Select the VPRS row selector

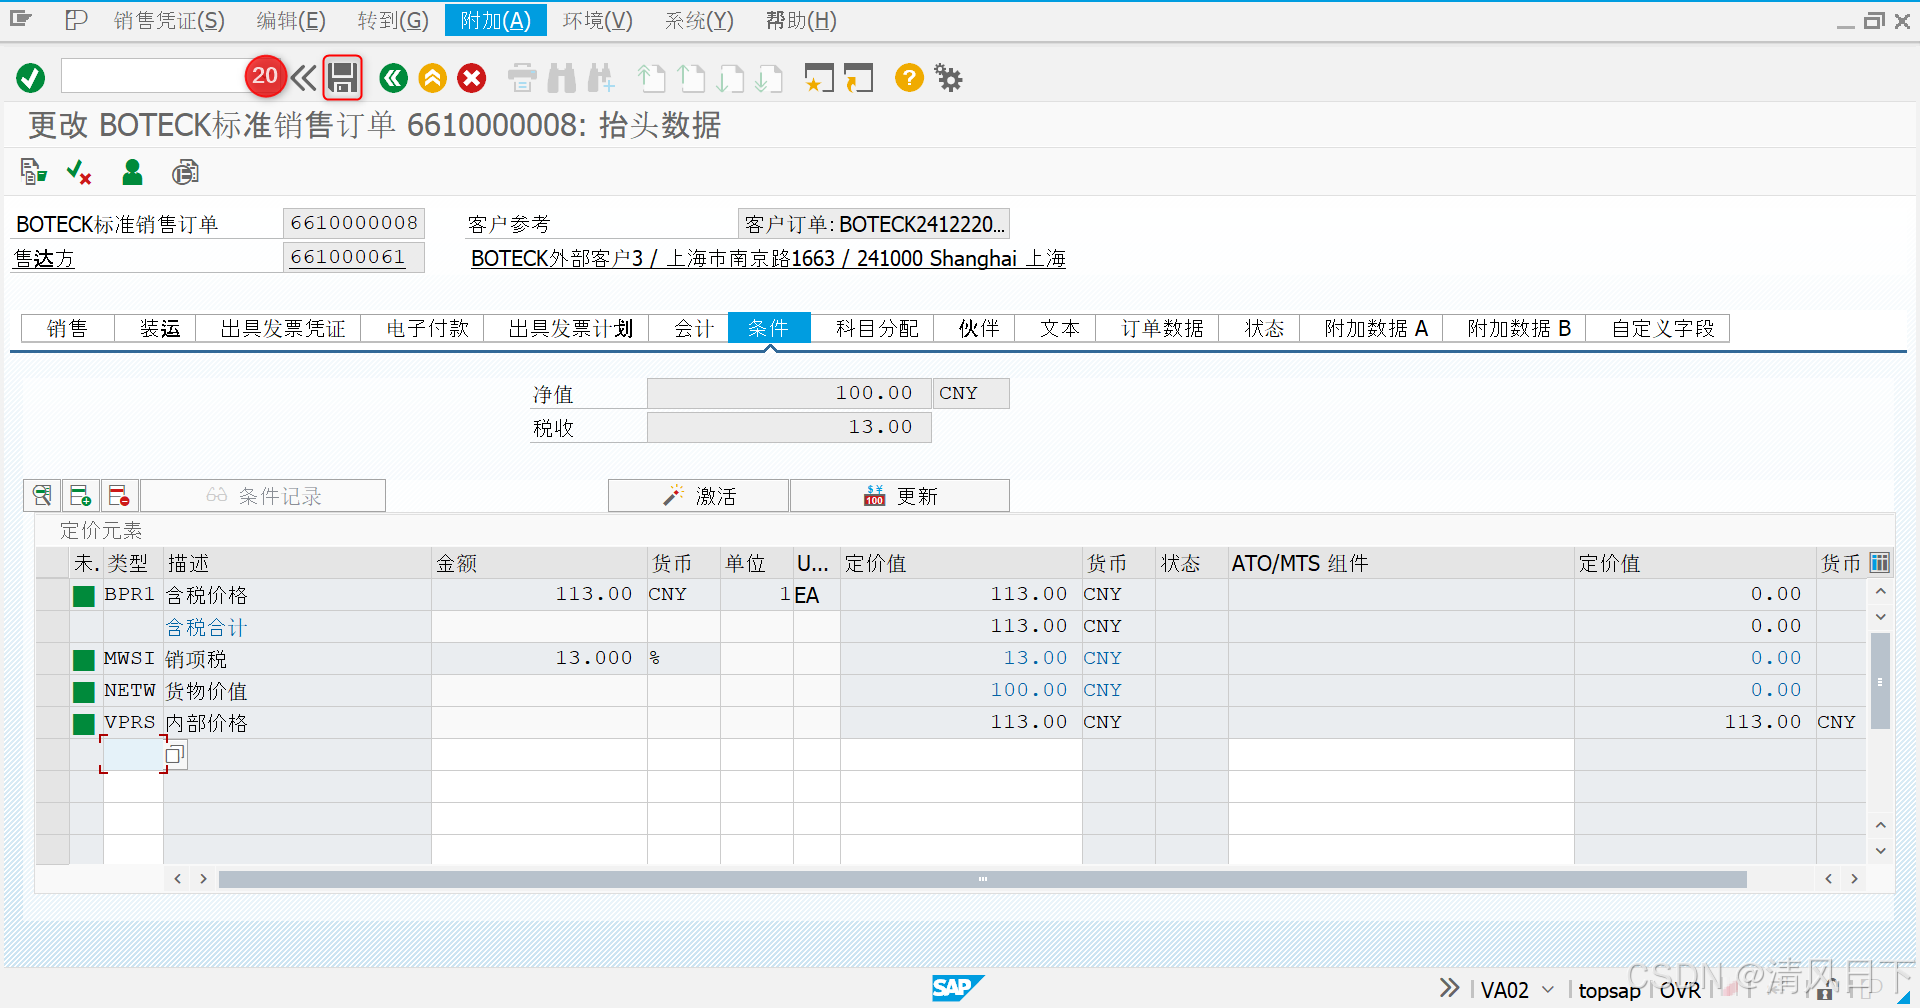point(52,723)
